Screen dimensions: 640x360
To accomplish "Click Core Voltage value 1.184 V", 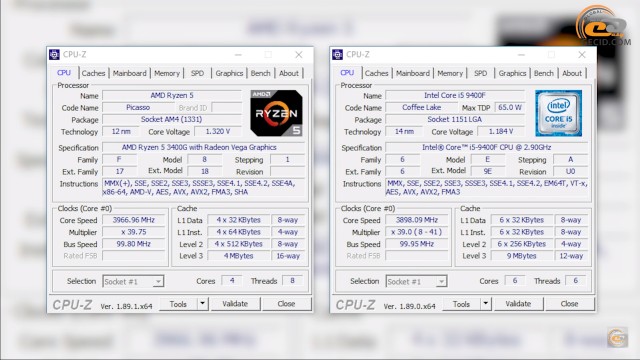I will [501, 131].
